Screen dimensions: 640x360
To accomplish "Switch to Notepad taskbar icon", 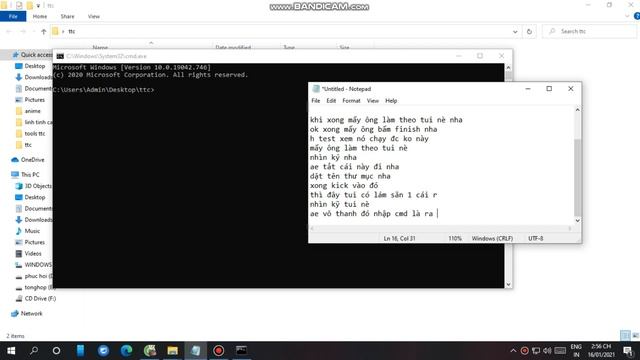I will (x=196, y=351).
